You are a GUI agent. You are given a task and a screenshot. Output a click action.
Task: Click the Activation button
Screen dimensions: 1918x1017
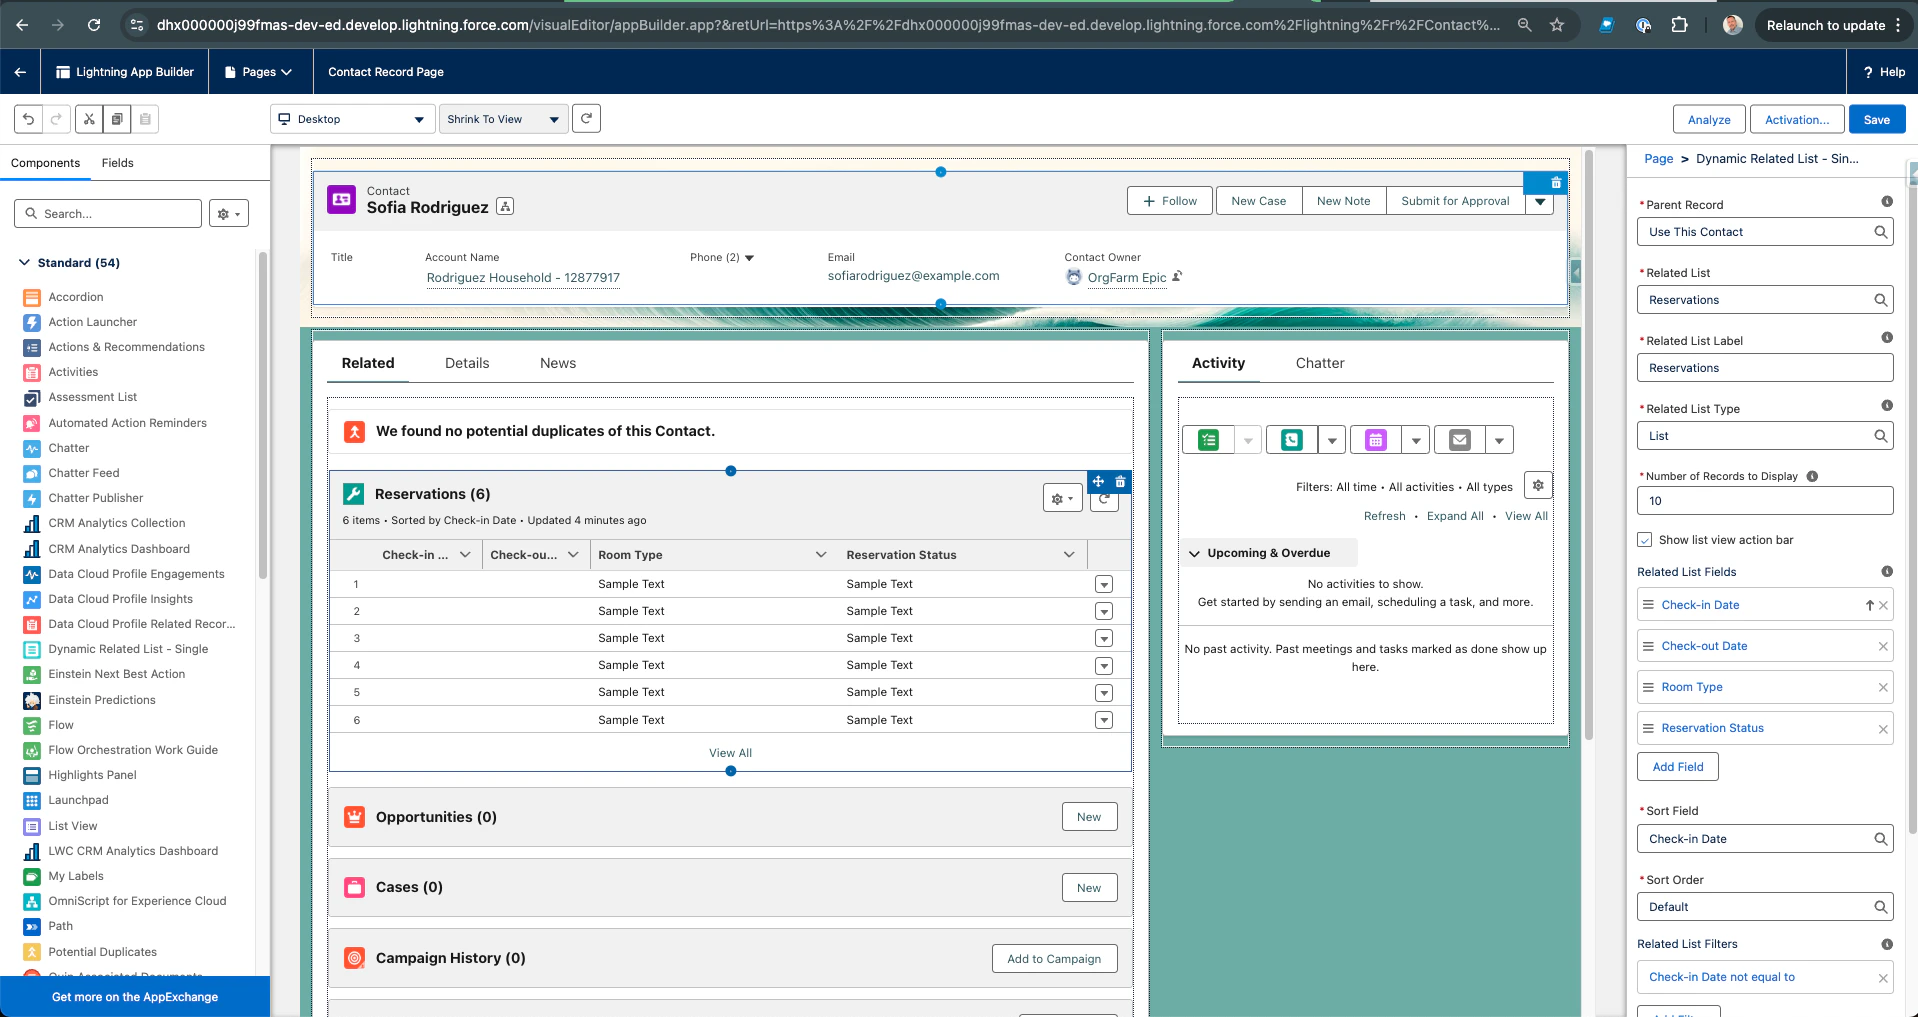click(x=1797, y=119)
